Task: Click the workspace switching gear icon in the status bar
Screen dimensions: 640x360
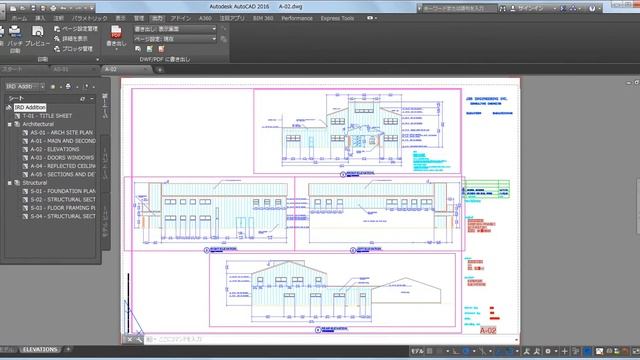Action: coord(548,351)
